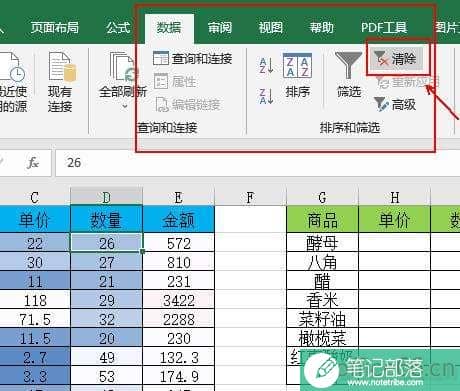Click the 数量 header cell
Viewport: 460px width, 391px height.
106,219
